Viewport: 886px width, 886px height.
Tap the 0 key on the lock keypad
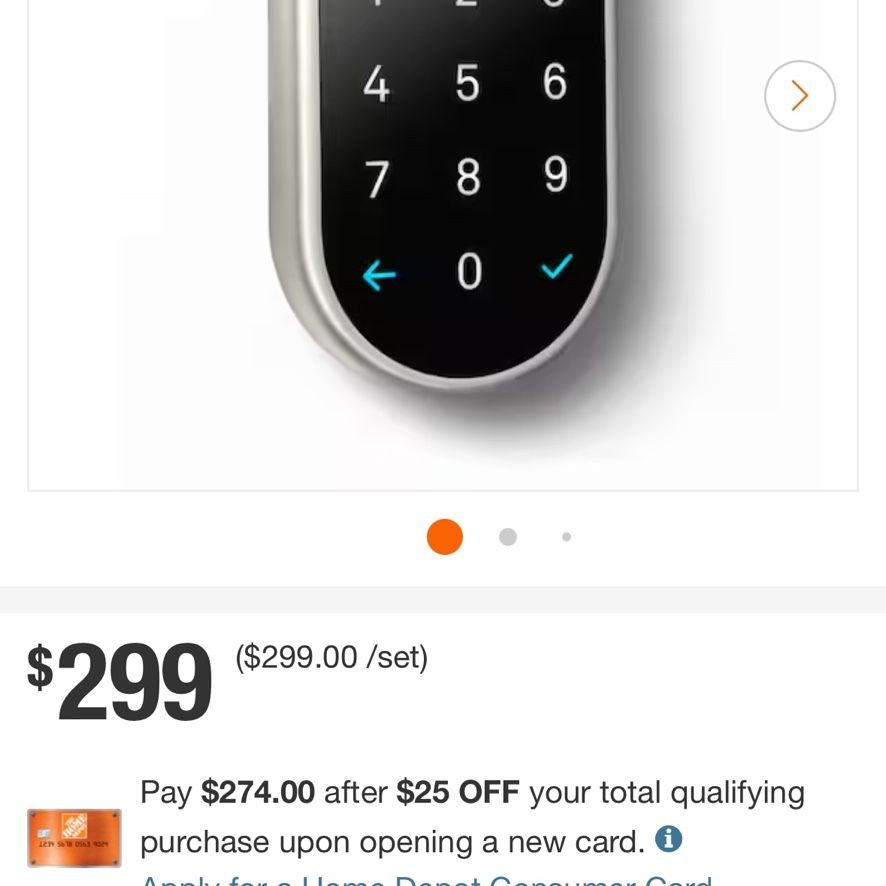[469, 271]
